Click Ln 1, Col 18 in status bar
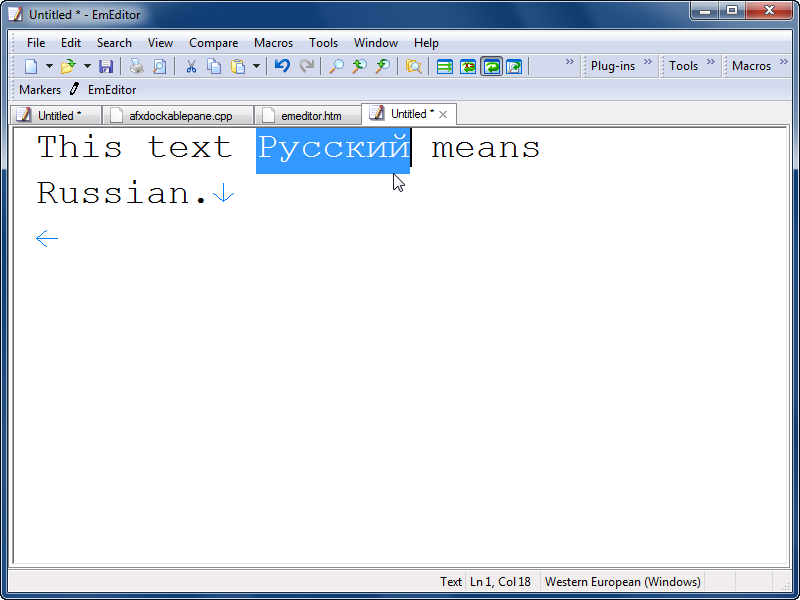The width and height of the screenshot is (800, 600). coord(500,582)
